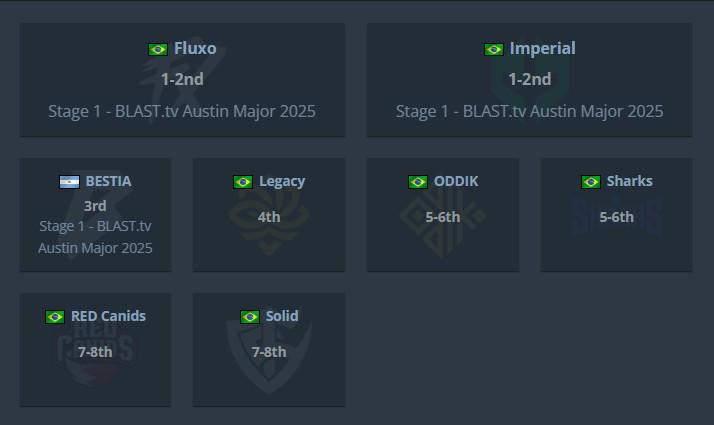Visit the Sharks team page
Viewport: 714px width, 425px height.
[629, 181]
